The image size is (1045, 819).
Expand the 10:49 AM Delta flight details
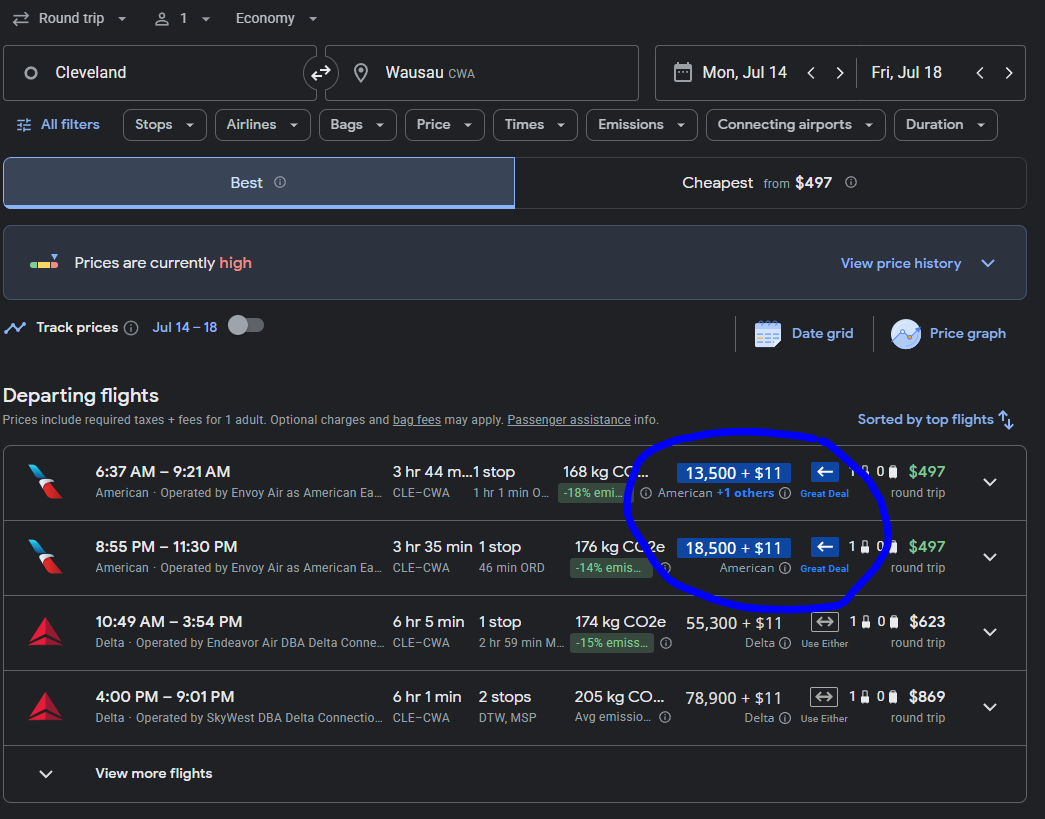(x=990, y=632)
